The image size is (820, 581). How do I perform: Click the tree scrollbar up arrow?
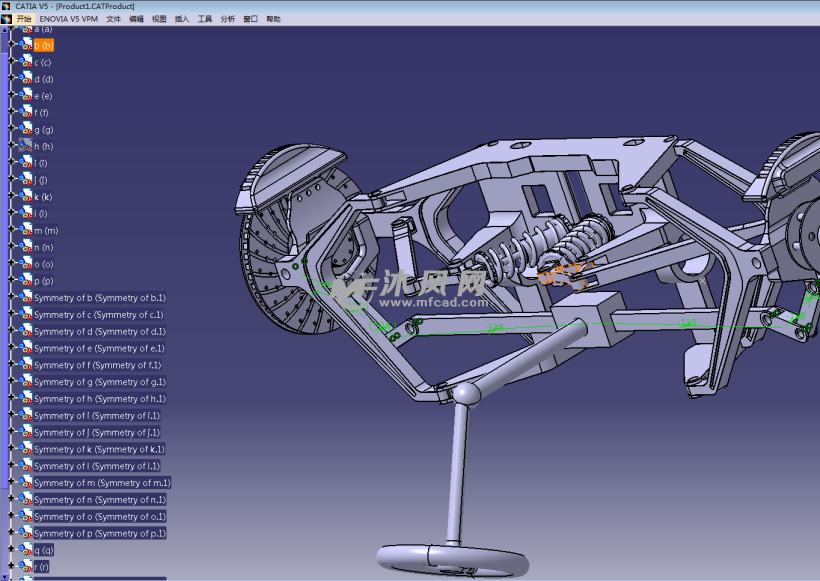[x=4, y=30]
